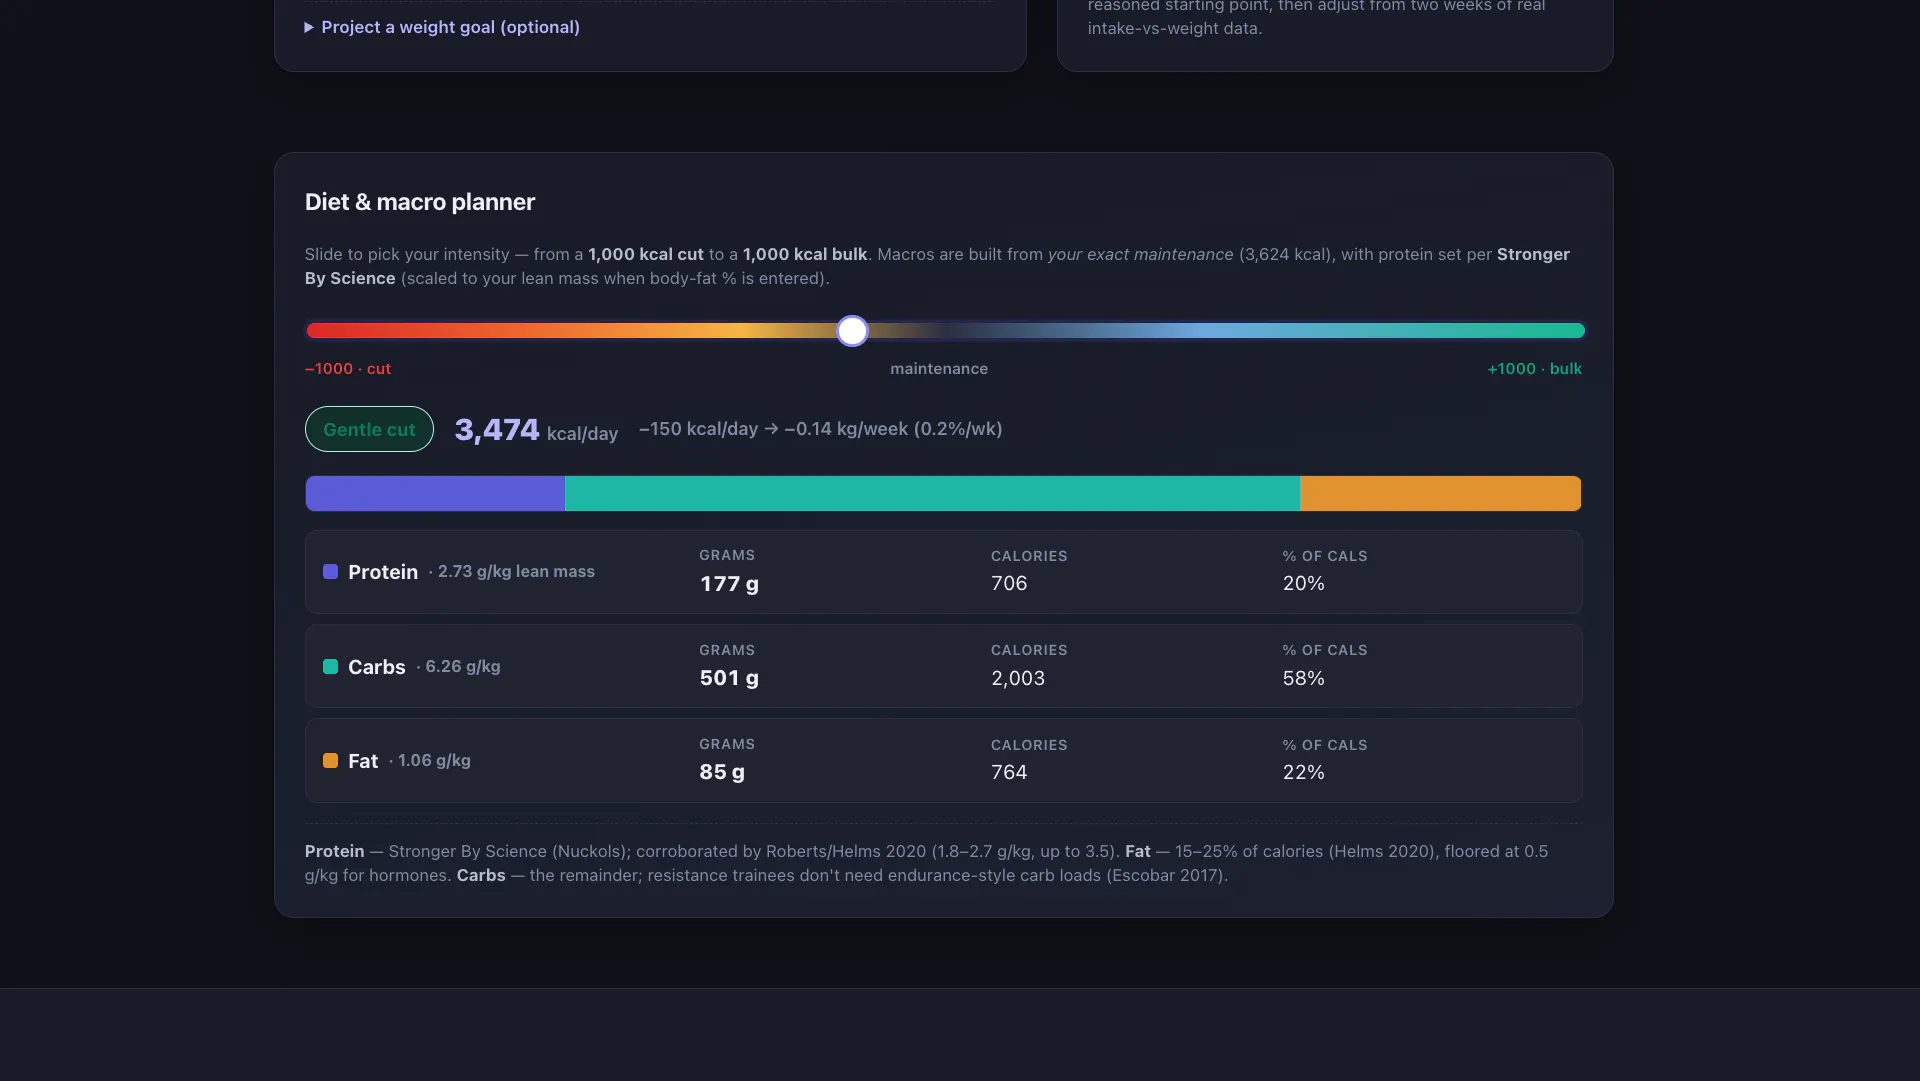Click the "85 g" fat grams value
The height and width of the screenshot is (1081, 1920).
click(x=722, y=772)
